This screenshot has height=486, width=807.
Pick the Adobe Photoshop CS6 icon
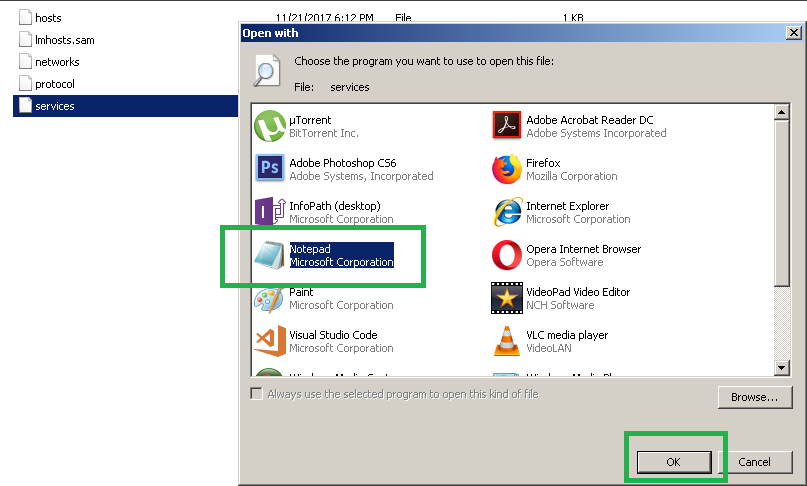(x=270, y=168)
